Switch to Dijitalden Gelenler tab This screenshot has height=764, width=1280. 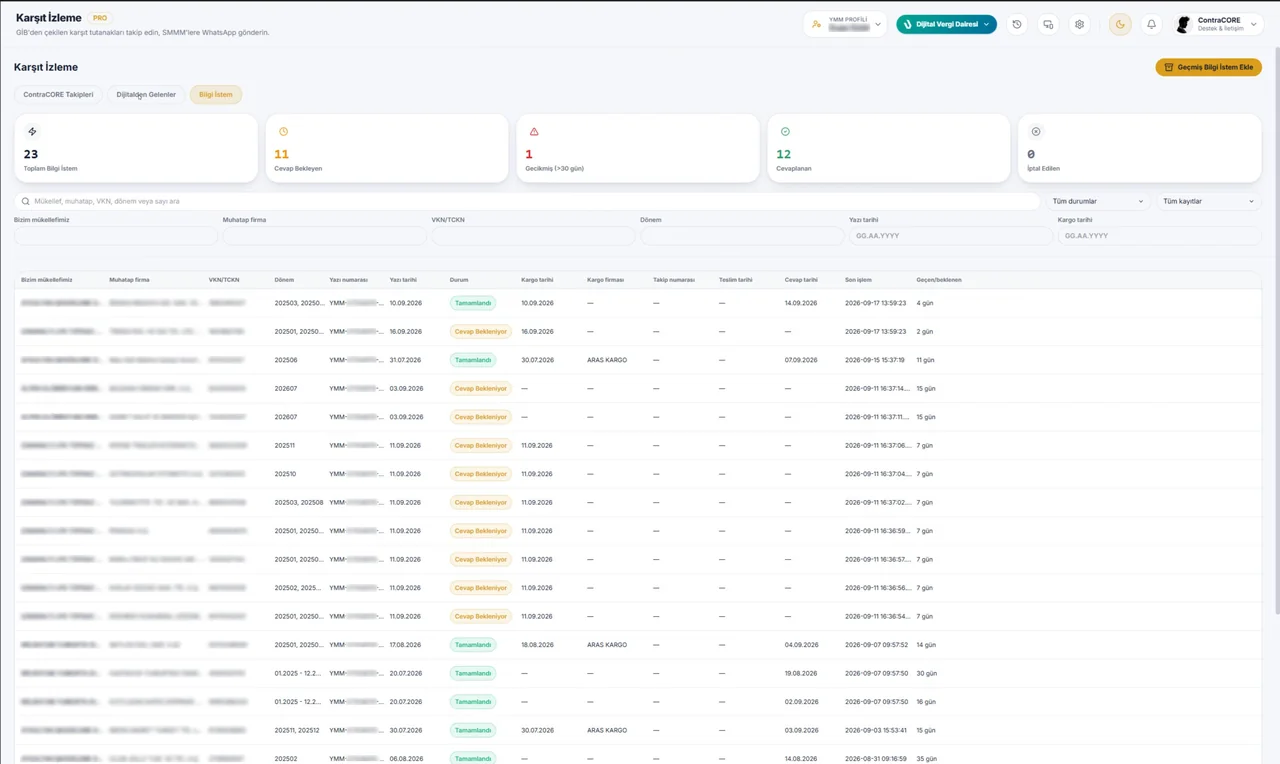click(146, 95)
